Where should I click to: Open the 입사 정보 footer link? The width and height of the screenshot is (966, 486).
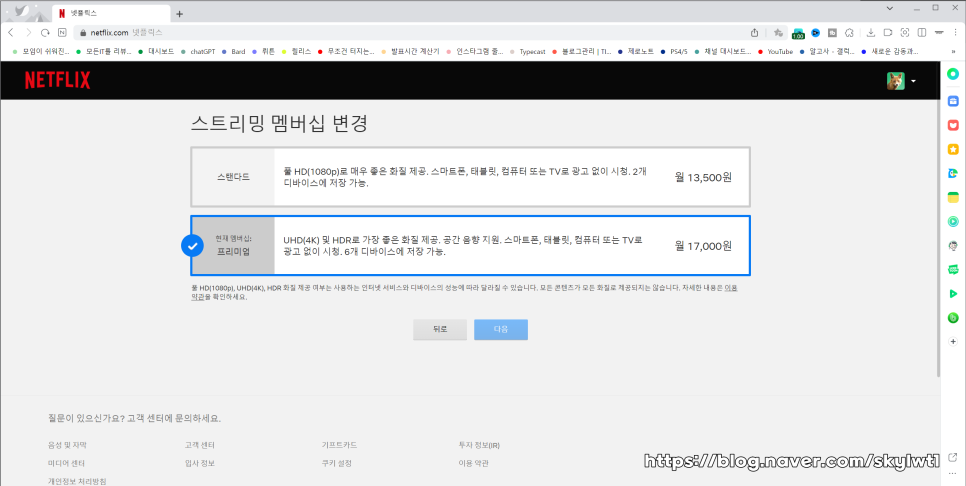(199, 463)
